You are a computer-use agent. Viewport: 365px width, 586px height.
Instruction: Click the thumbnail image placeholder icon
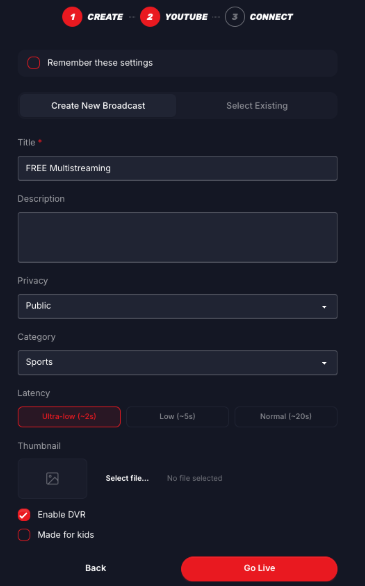tap(52, 478)
